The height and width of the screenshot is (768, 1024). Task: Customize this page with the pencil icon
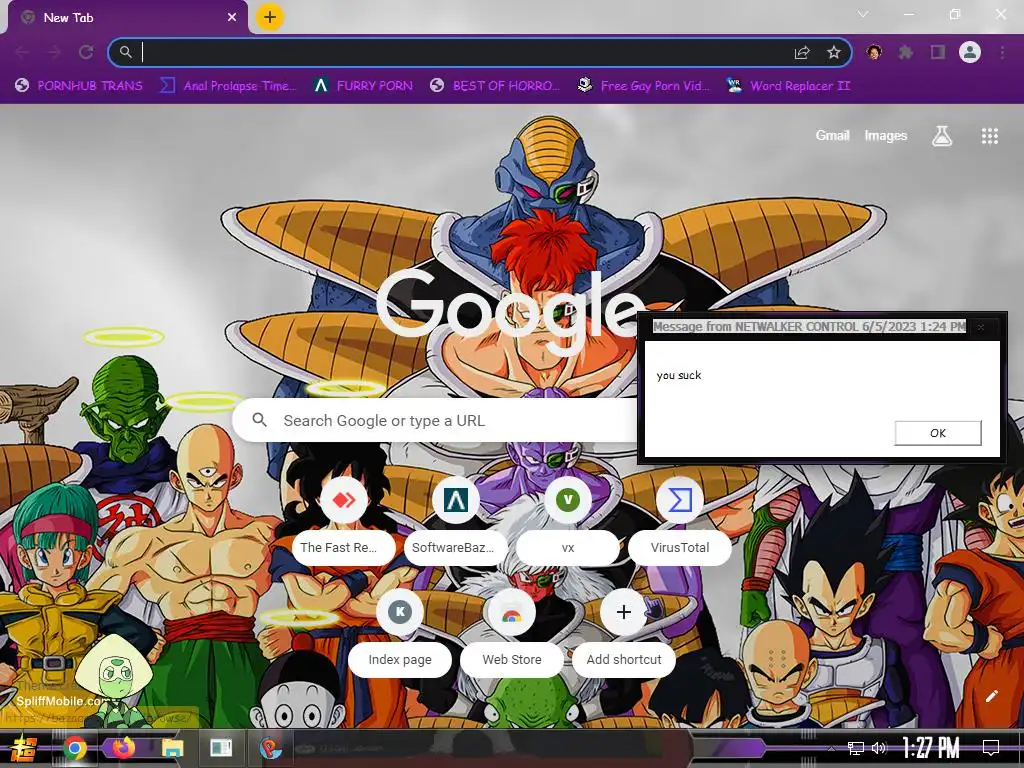click(x=991, y=696)
